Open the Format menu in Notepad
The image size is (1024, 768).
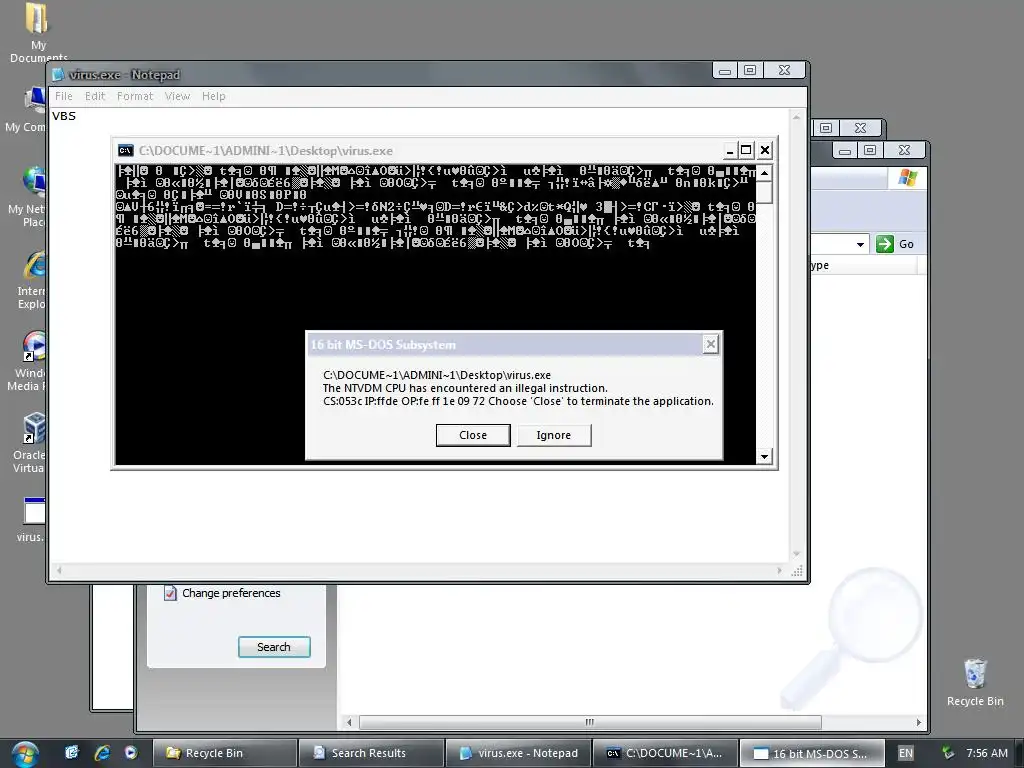tap(135, 96)
